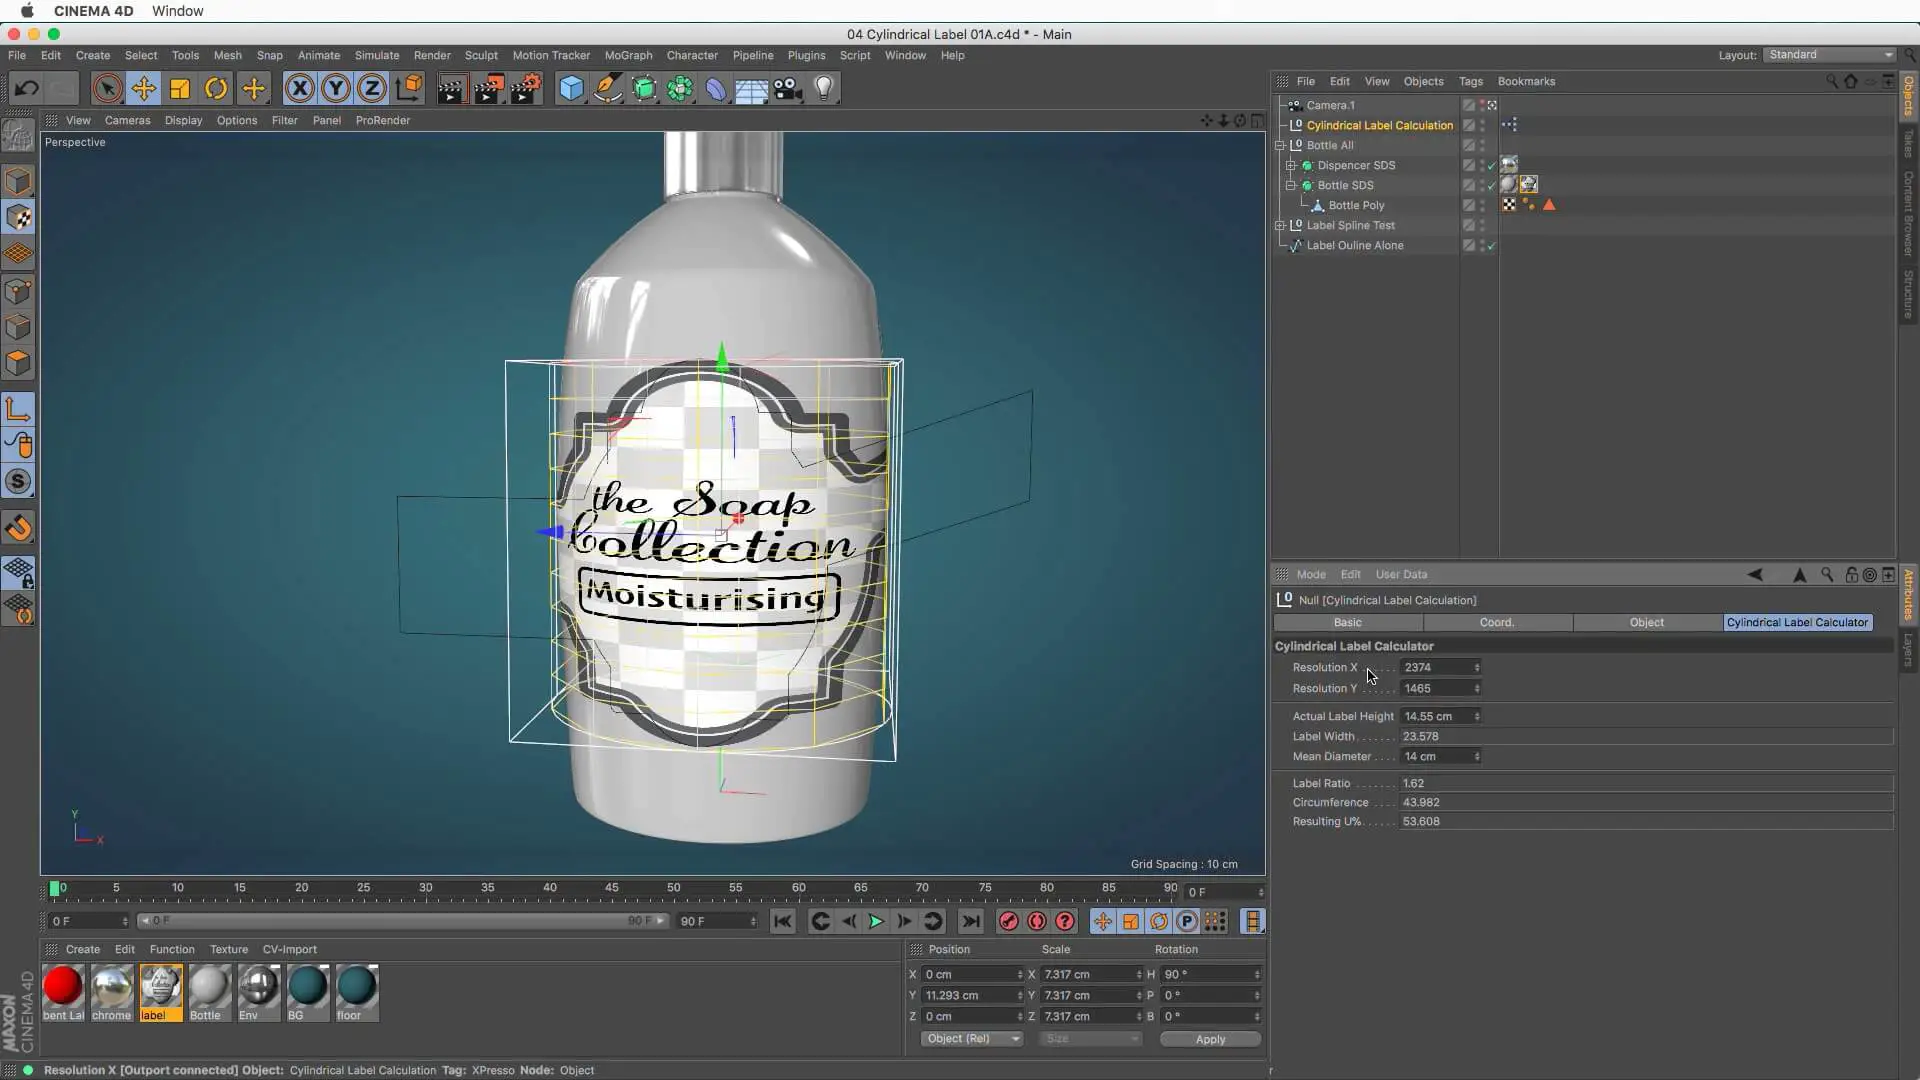Viewport: 1920px width, 1080px height.
Task: Open the Array modeling objects icon
Action: (x=680, y=88)
